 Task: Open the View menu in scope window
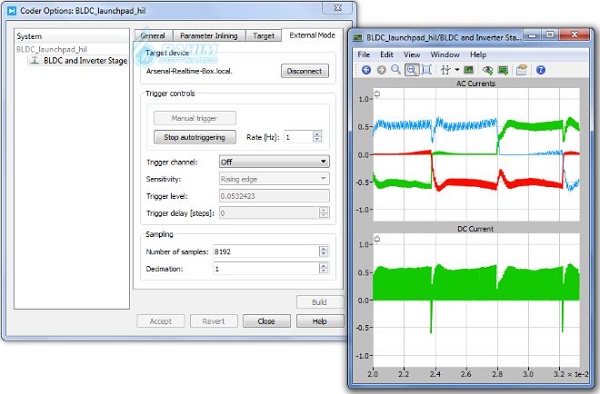(x=412, y=55)
